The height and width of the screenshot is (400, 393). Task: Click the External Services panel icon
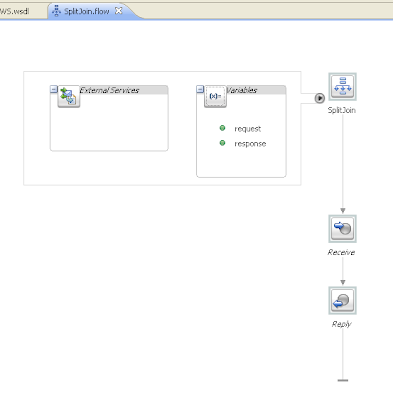(x=69, y=96)
